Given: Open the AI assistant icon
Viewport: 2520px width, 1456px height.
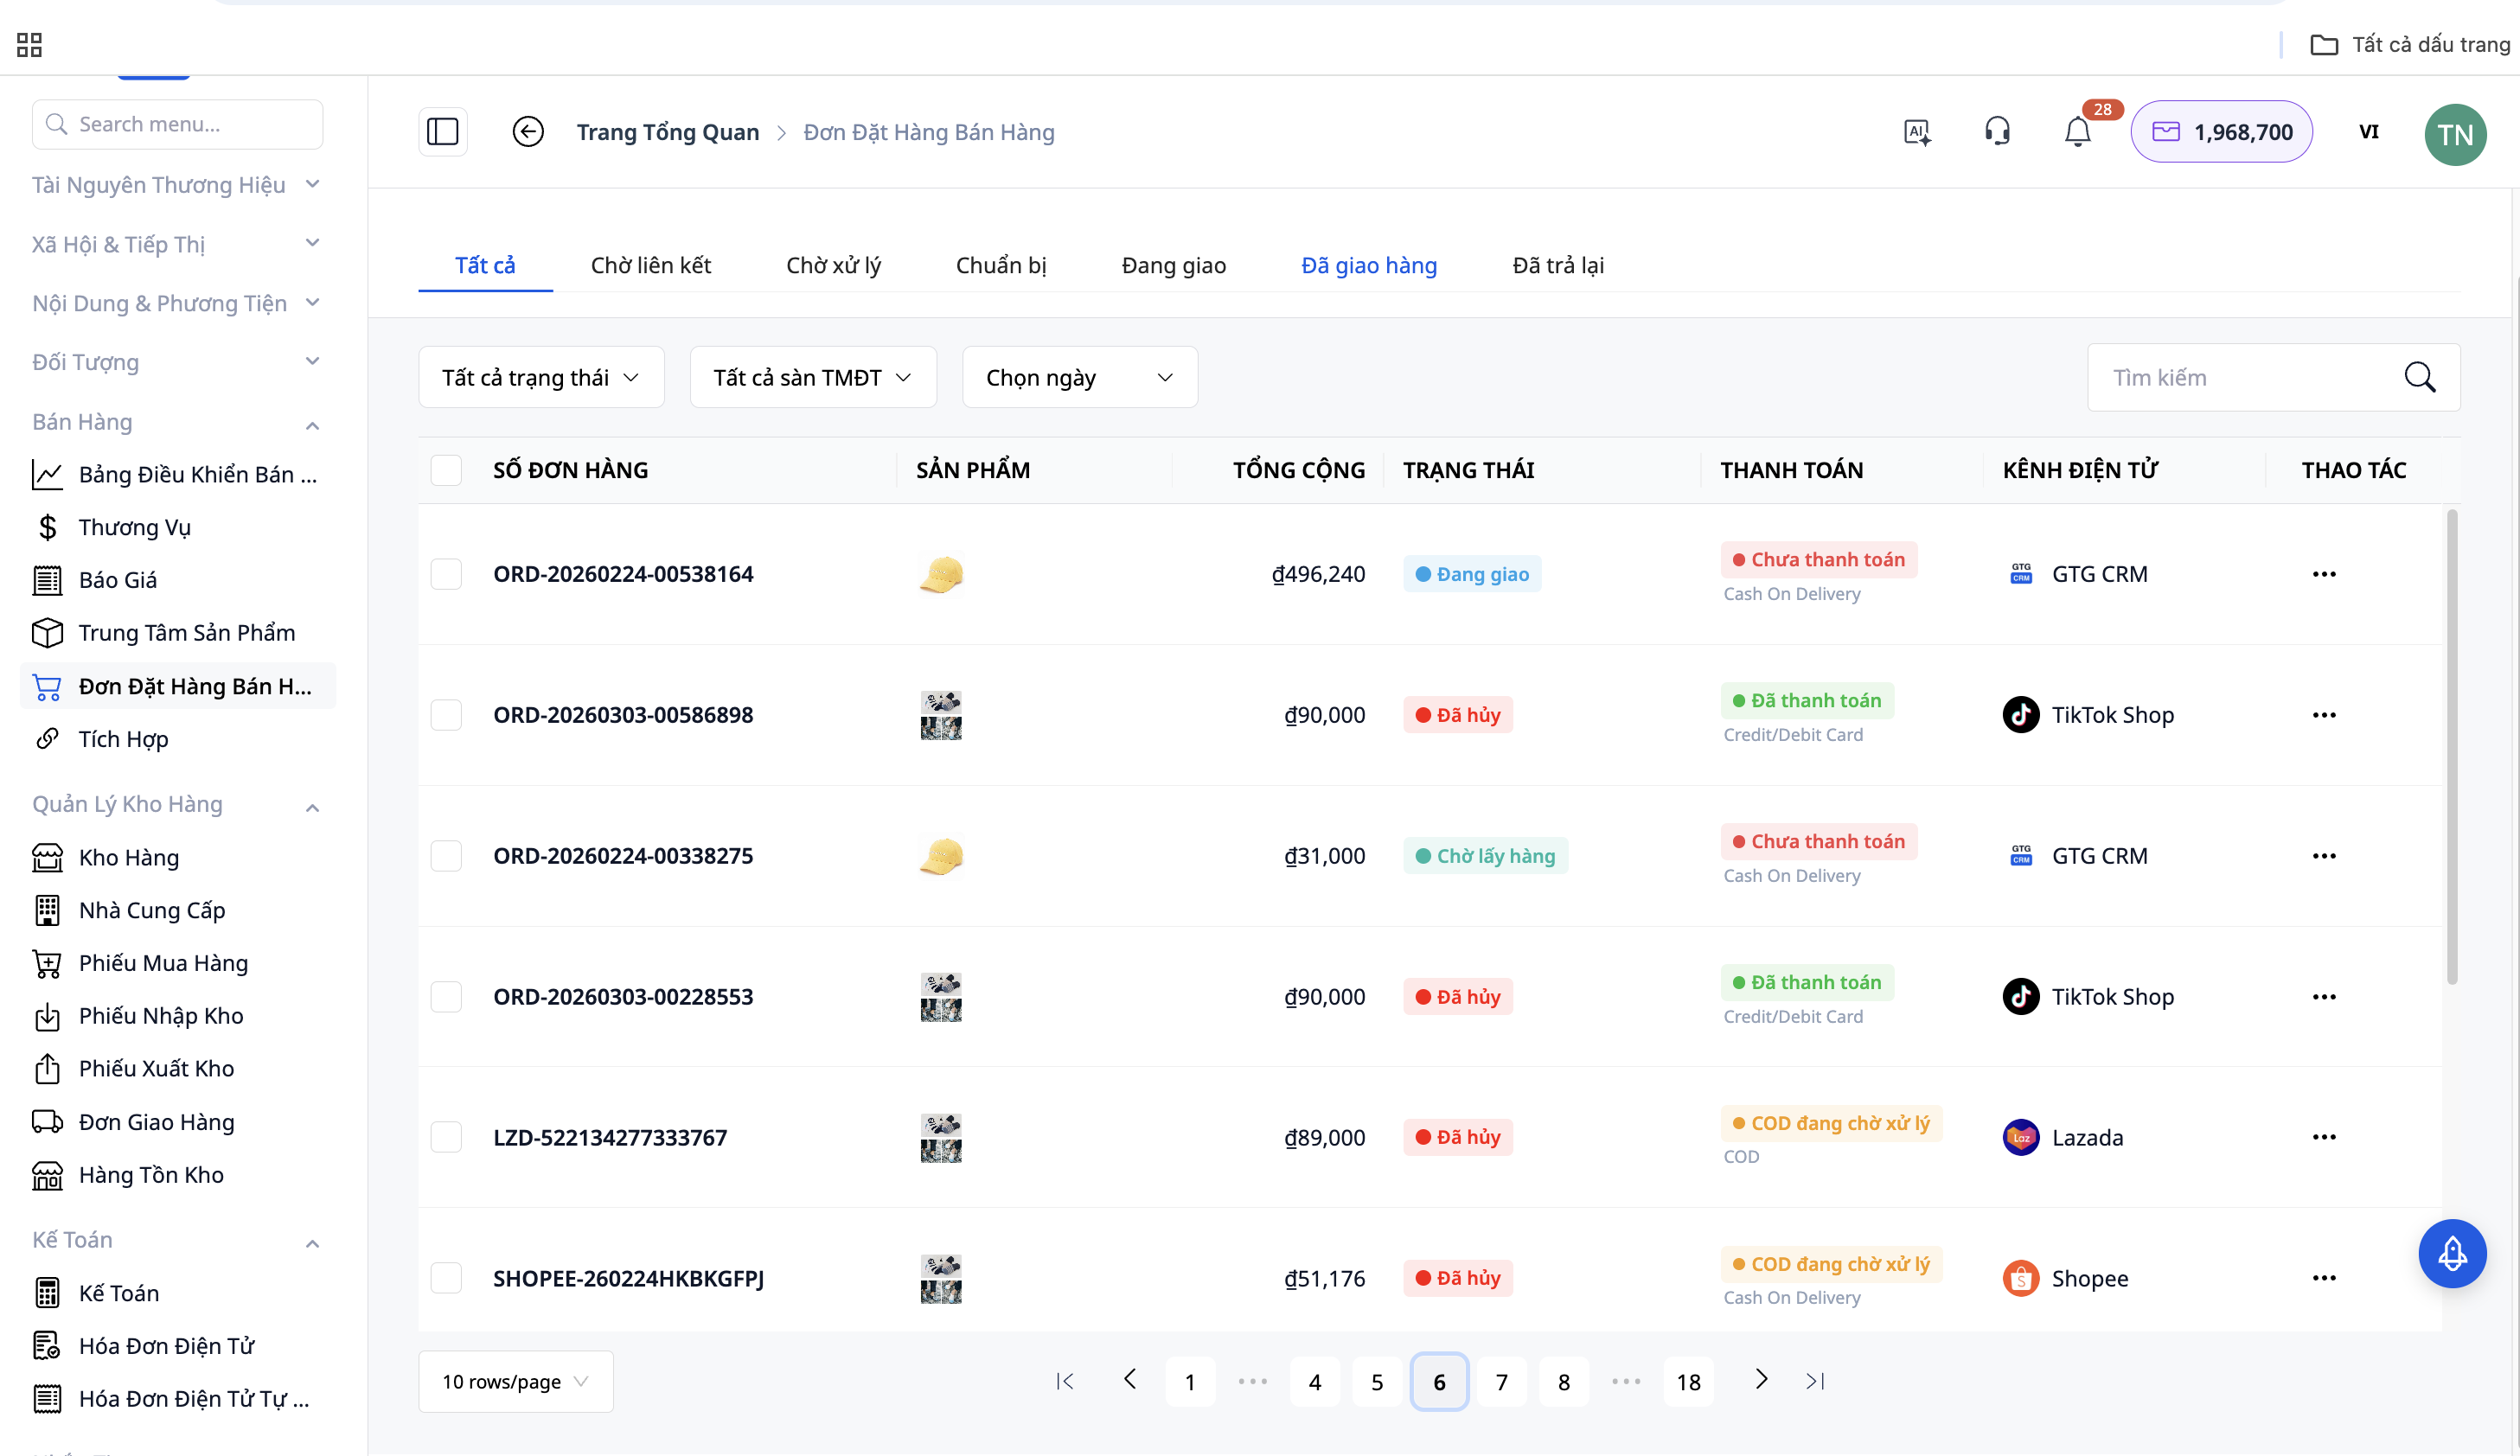Looking at the screenshot, I should point(1916,132).
